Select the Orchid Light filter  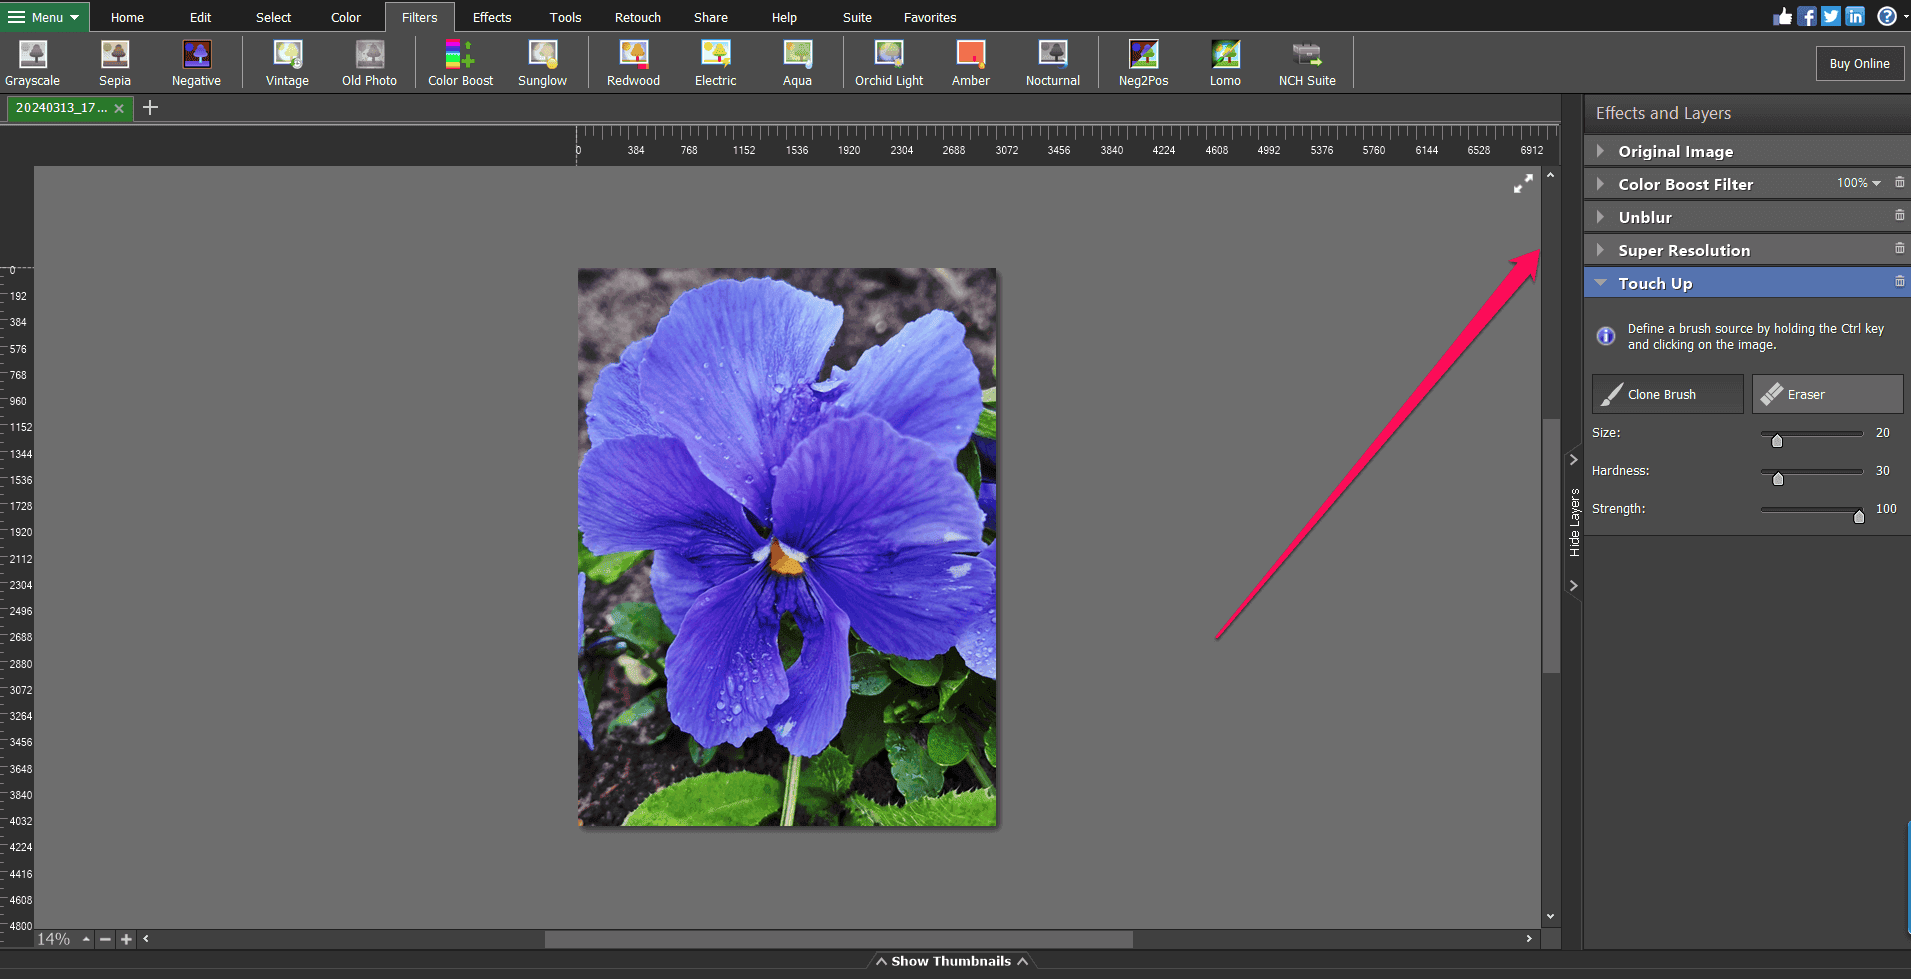coord(888,62)
